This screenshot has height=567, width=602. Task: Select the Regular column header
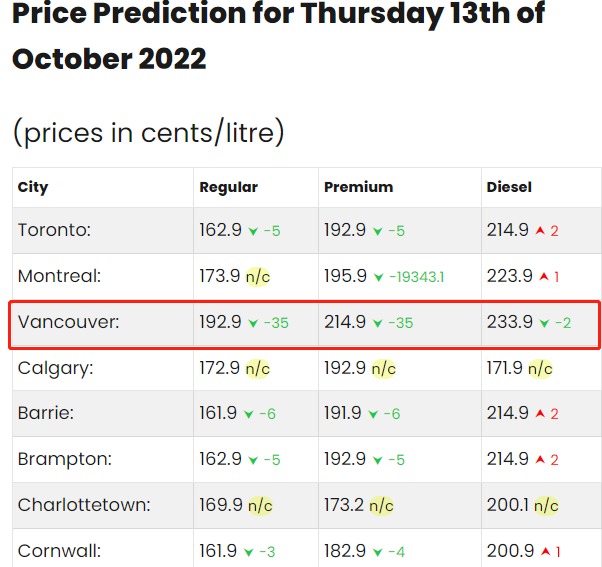coord(229,187)
